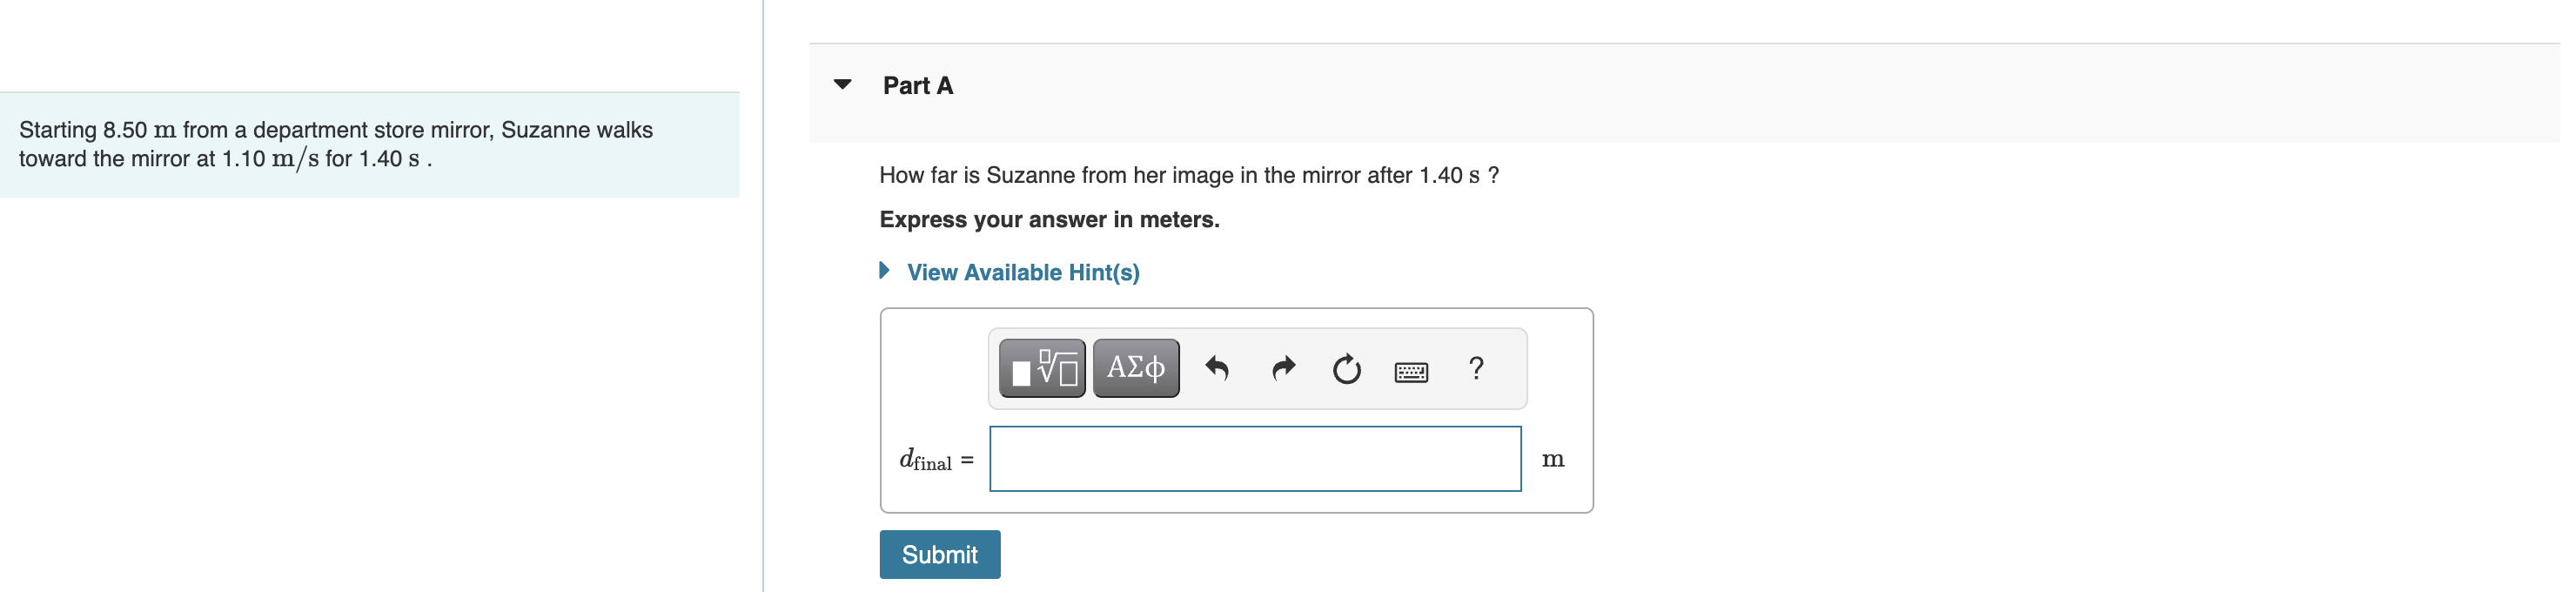Click the hint disclosure arrow icon
2576x592 pixels.
884,270
